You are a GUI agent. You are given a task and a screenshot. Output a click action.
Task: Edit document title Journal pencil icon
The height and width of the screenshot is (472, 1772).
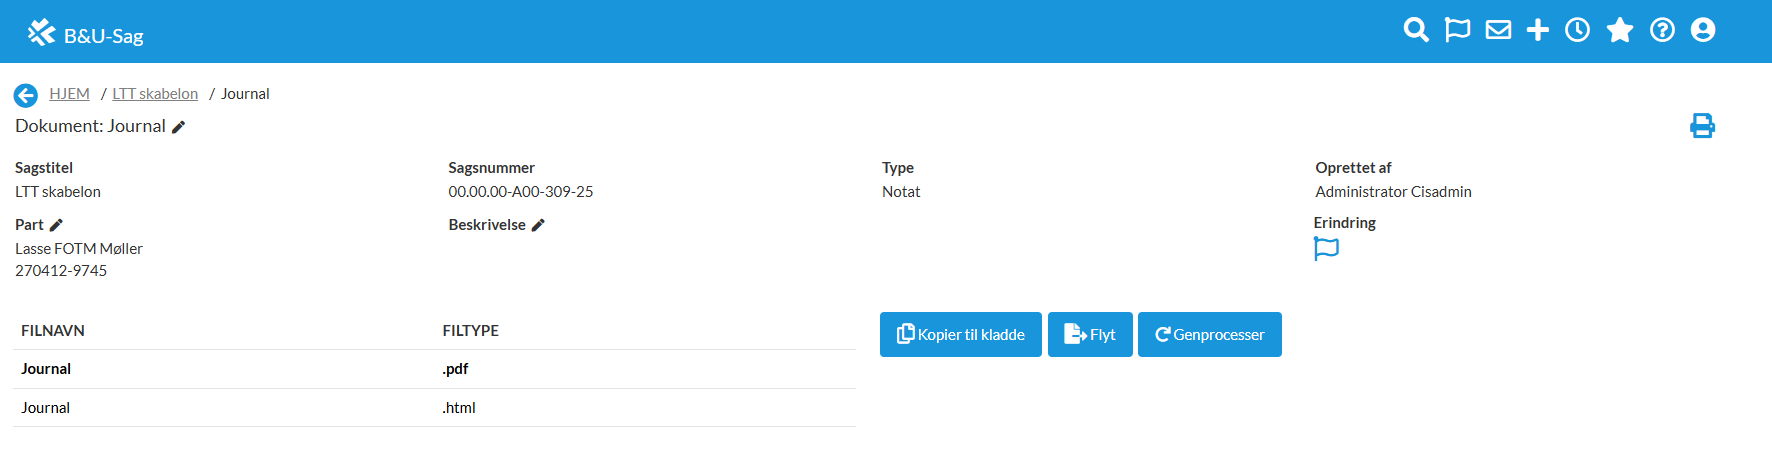[x=179, y=127]
